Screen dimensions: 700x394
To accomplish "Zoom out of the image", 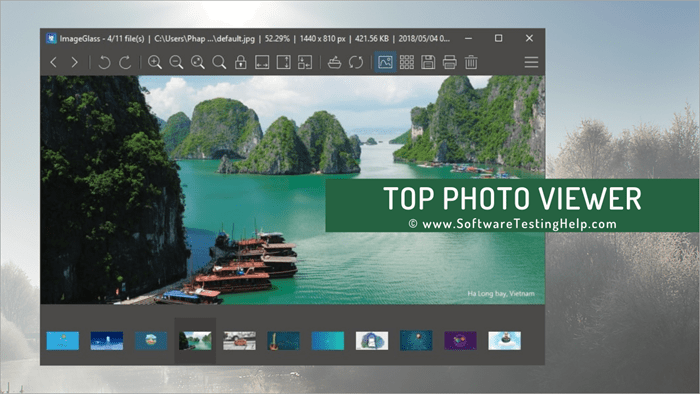I will [176, 62].
